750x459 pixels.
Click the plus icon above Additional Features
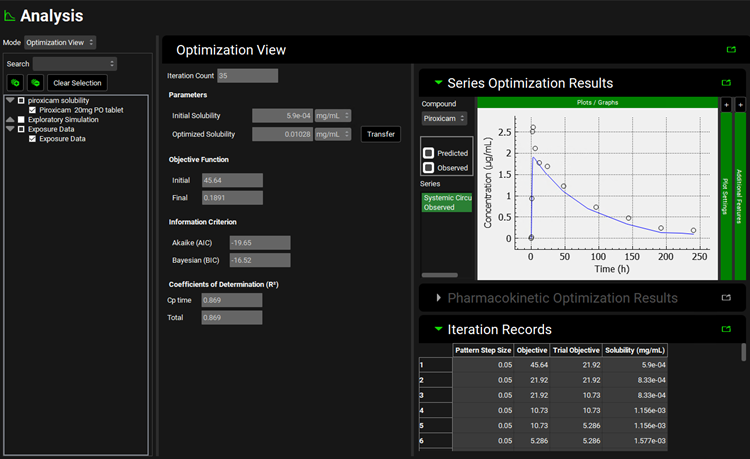coord(740,104)
